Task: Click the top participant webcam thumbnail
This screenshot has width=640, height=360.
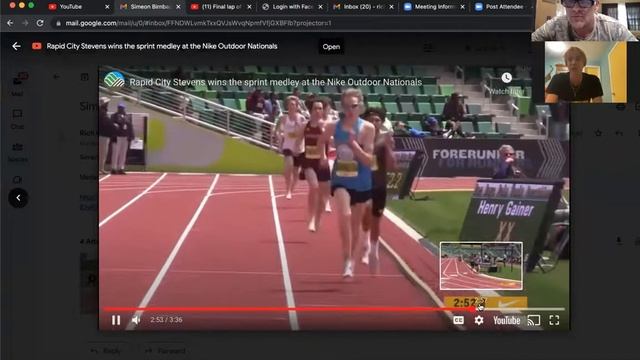Action: 584,20
